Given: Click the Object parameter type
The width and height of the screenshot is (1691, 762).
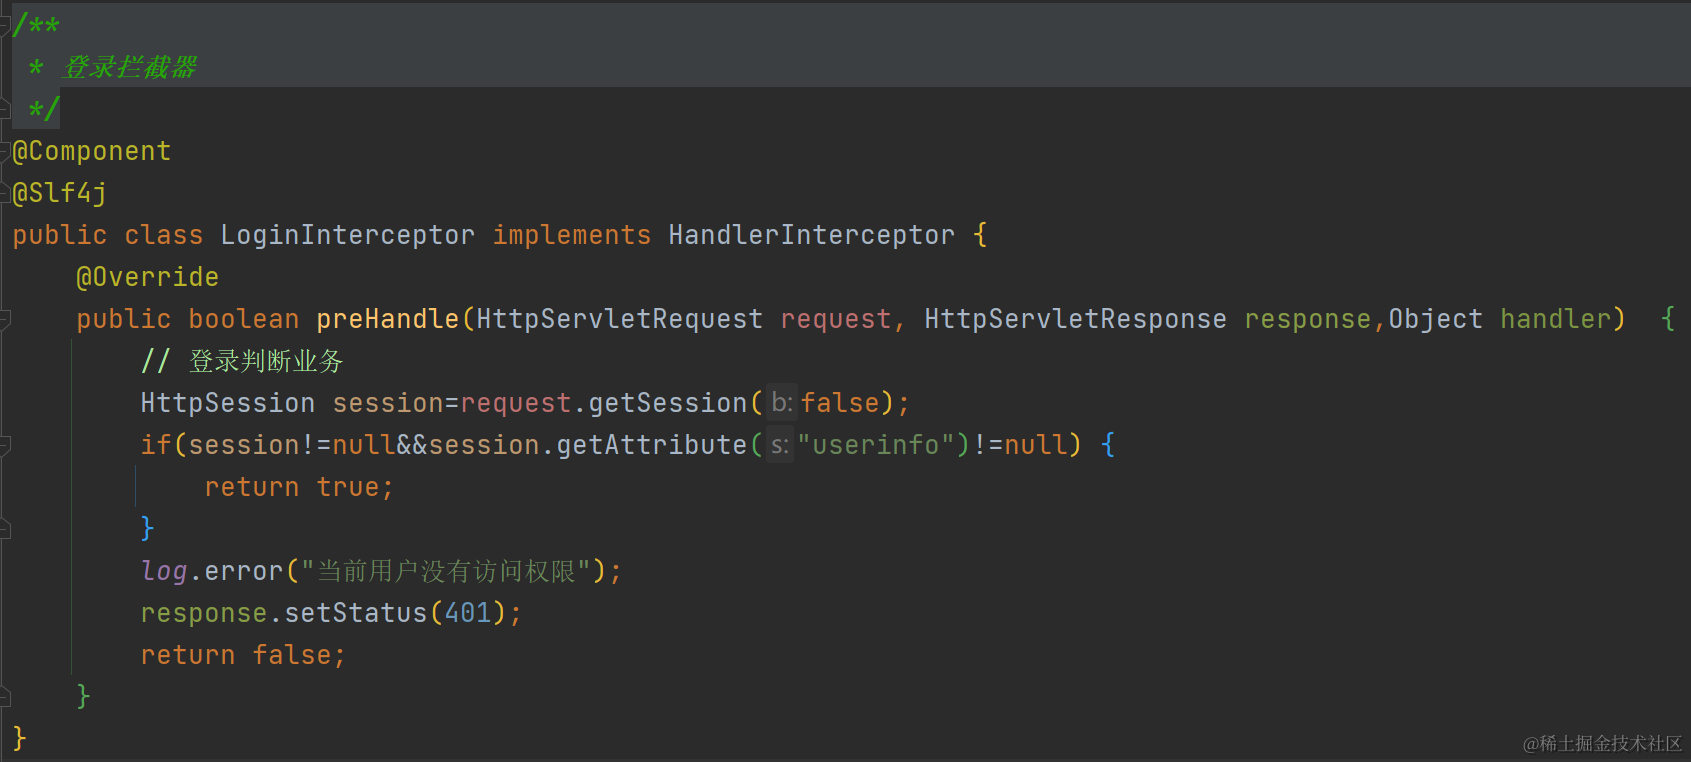Looking at the screenshot, I should coord(1436,319).
